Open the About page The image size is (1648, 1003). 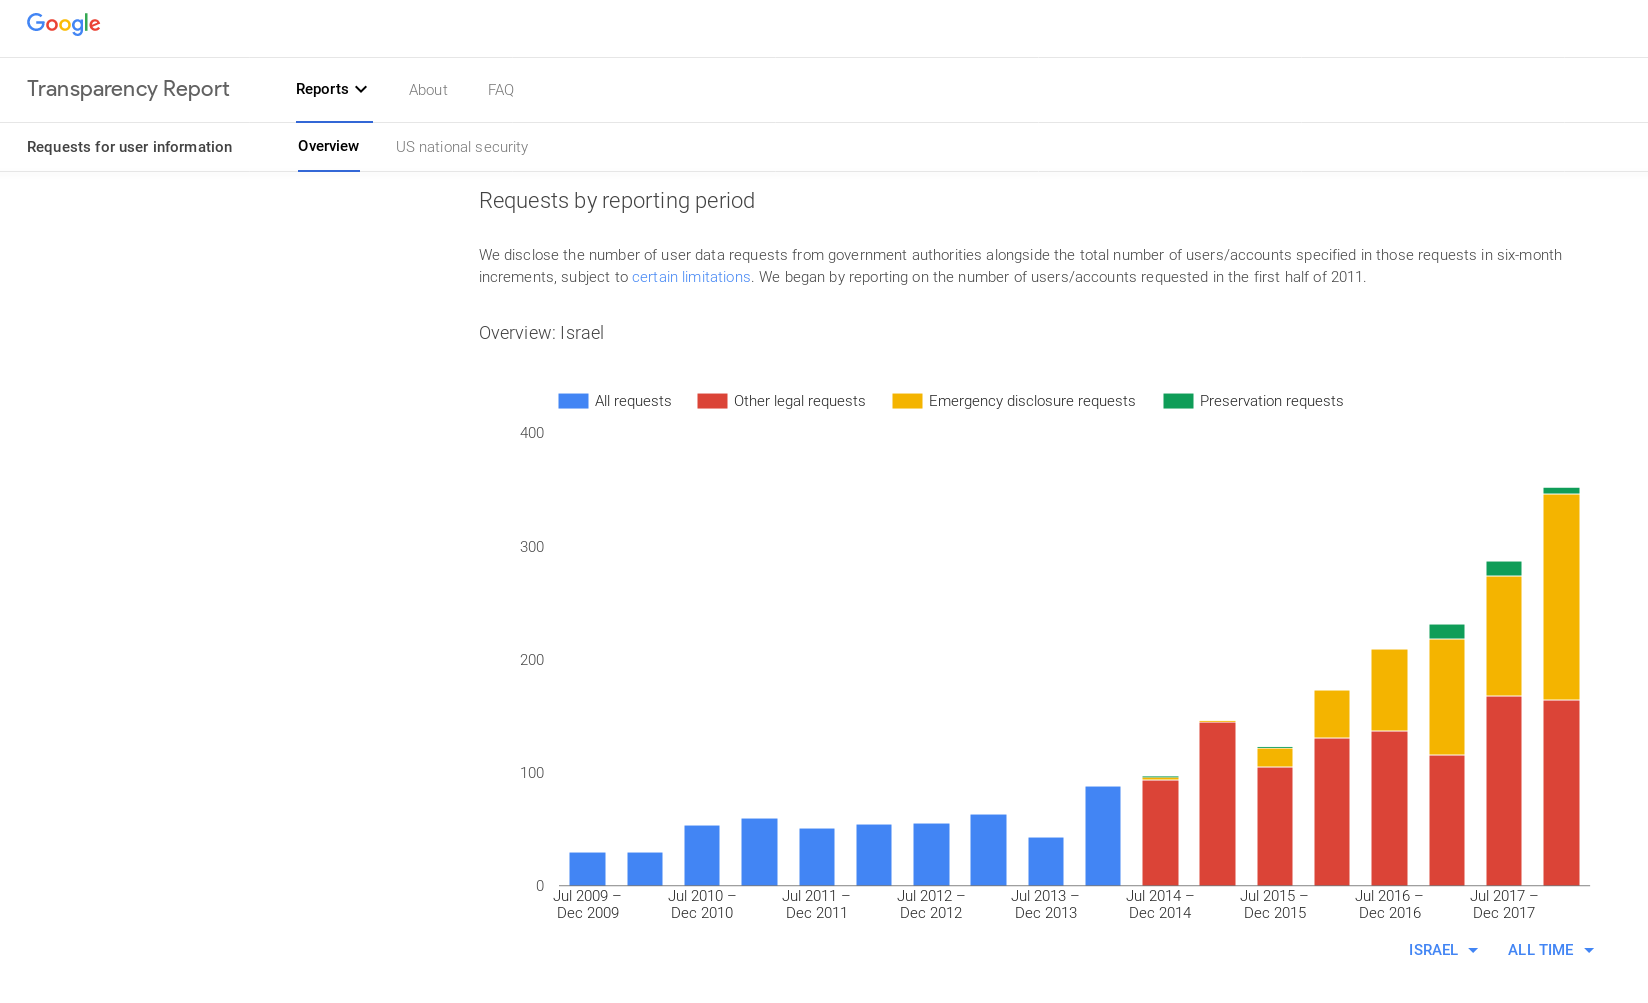428,90
